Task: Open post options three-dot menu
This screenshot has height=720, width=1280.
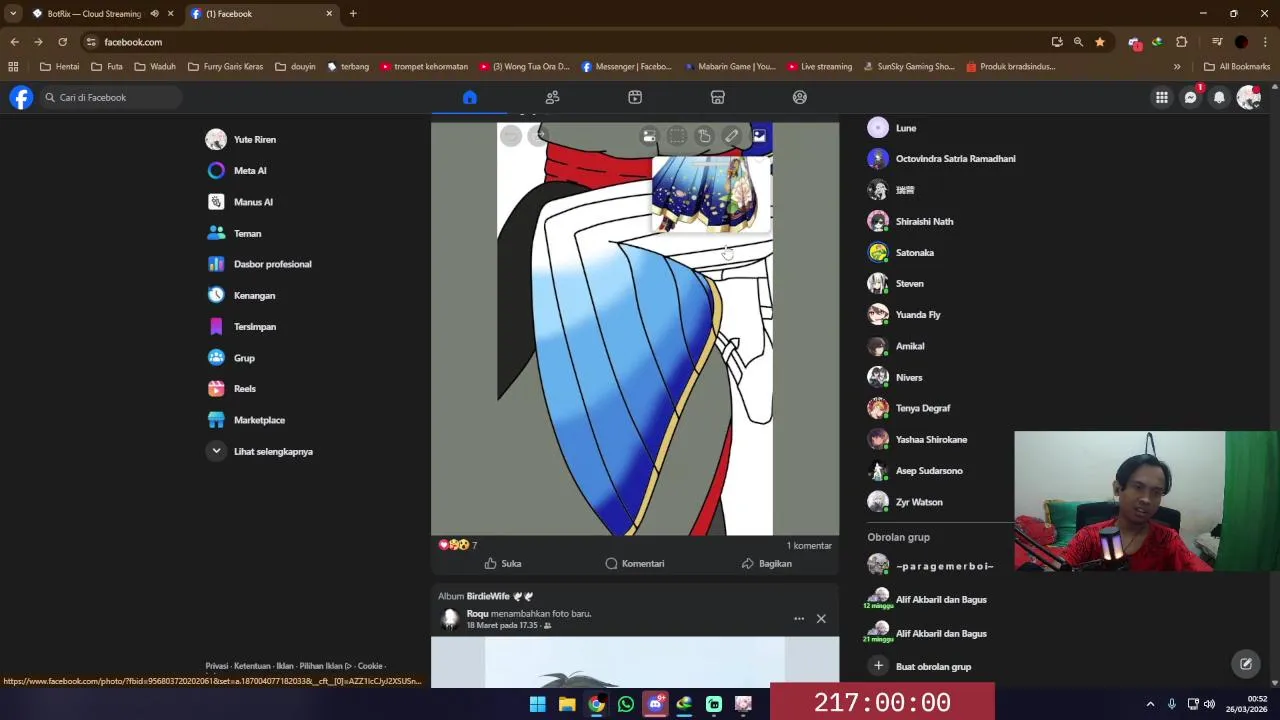Action: (799, 619)
